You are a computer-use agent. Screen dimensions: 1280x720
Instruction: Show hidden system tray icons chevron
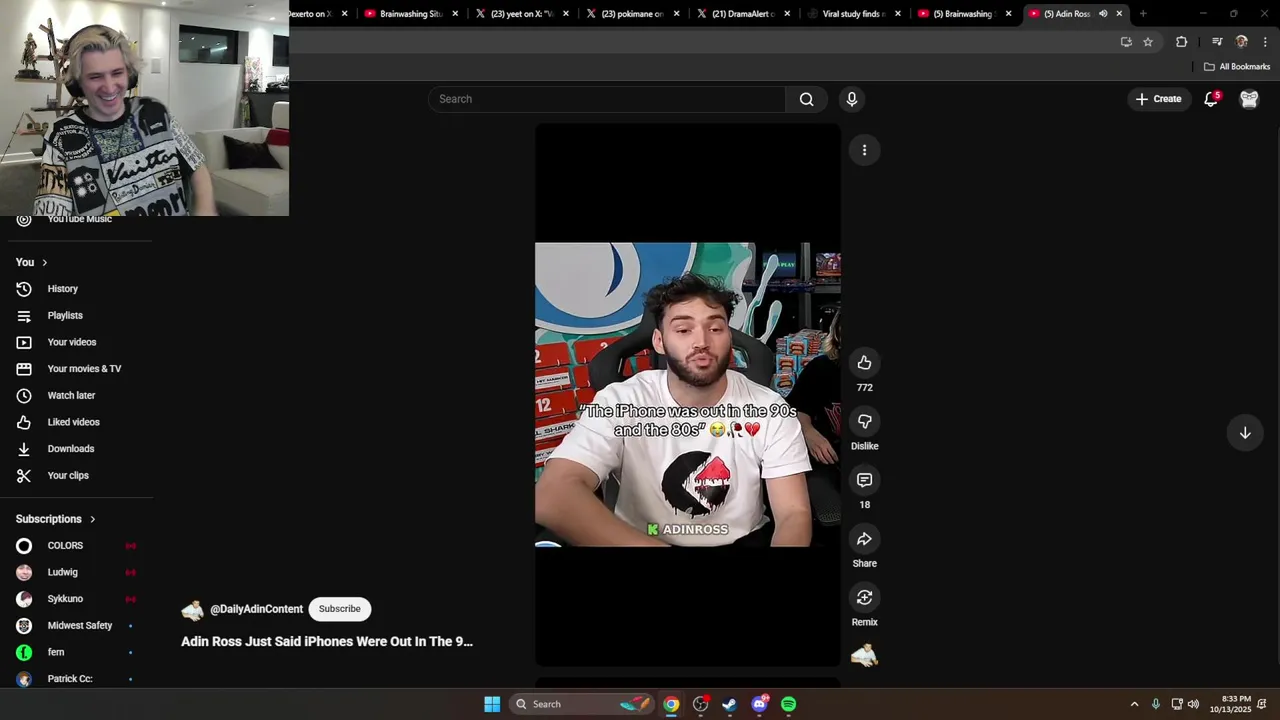(x=1134, y=704)
